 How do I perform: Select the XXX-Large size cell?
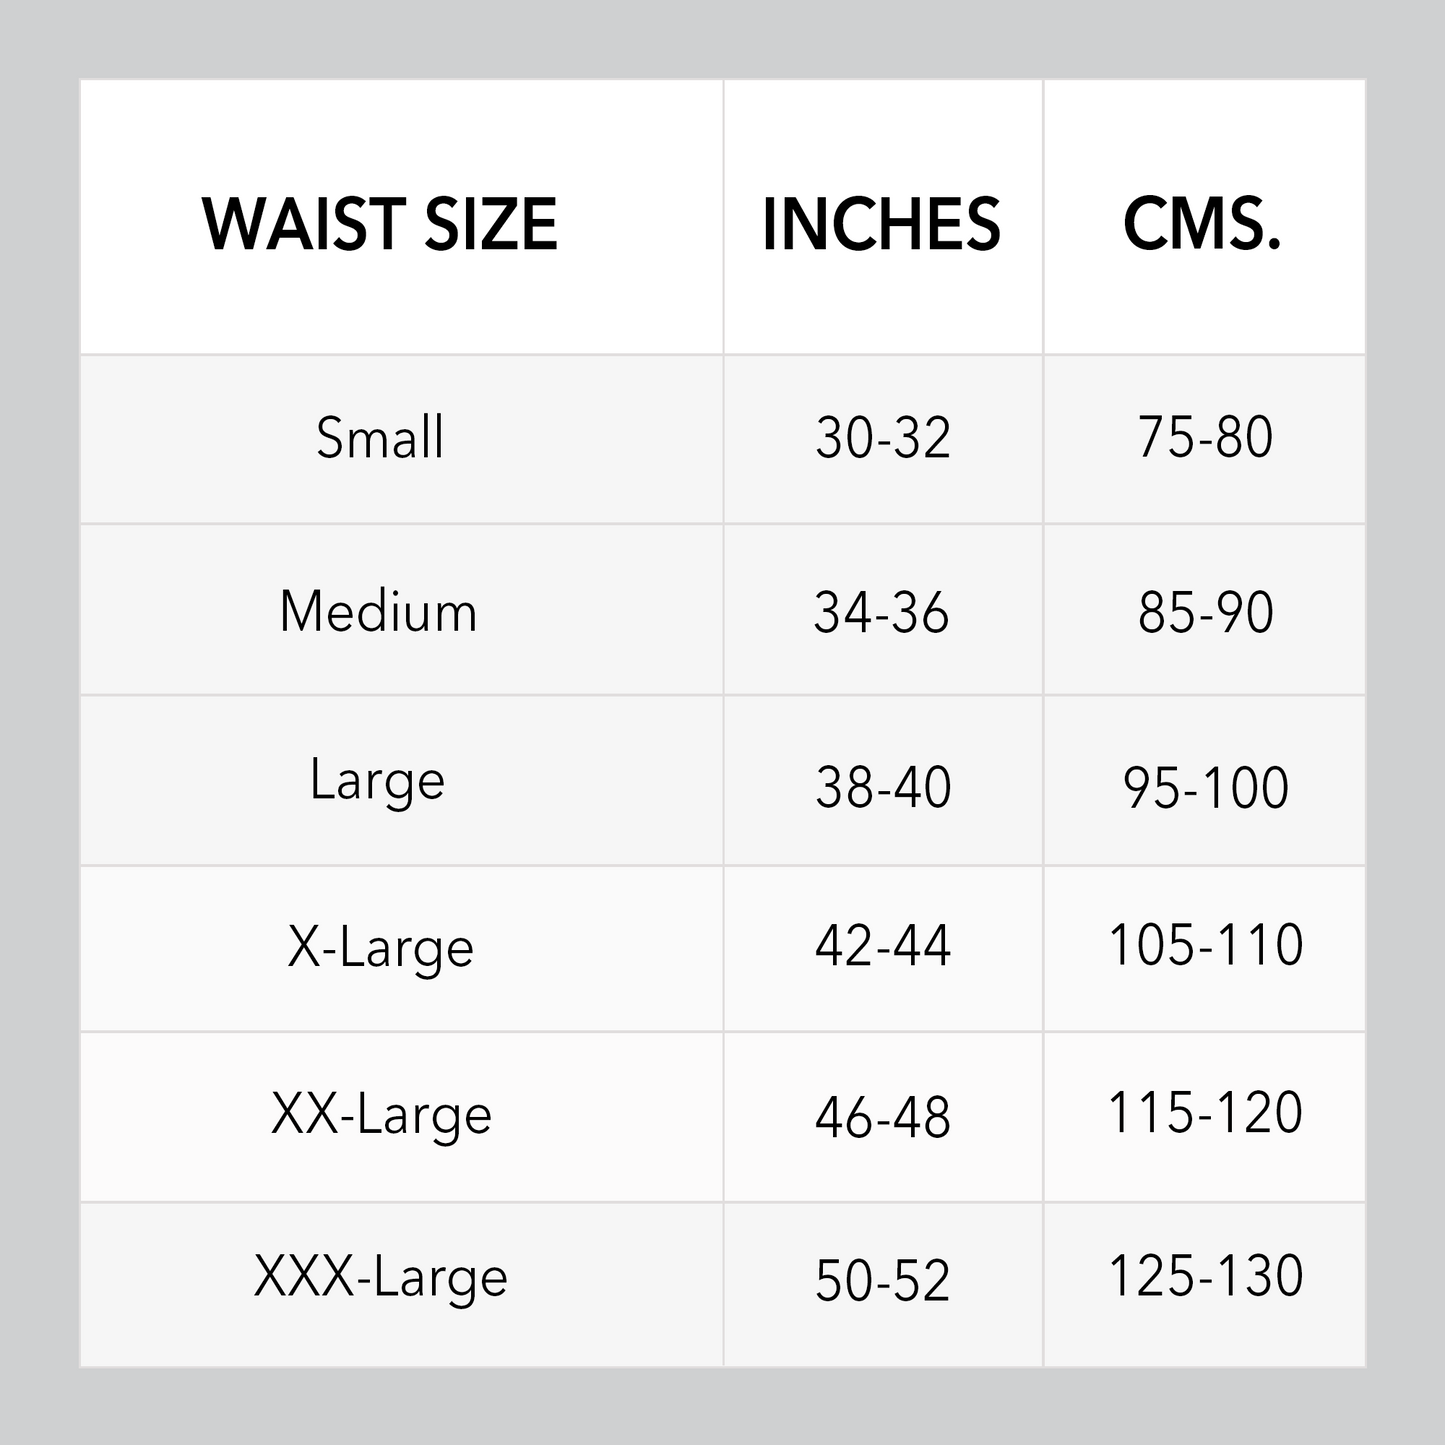click(x=381, y=1278)
